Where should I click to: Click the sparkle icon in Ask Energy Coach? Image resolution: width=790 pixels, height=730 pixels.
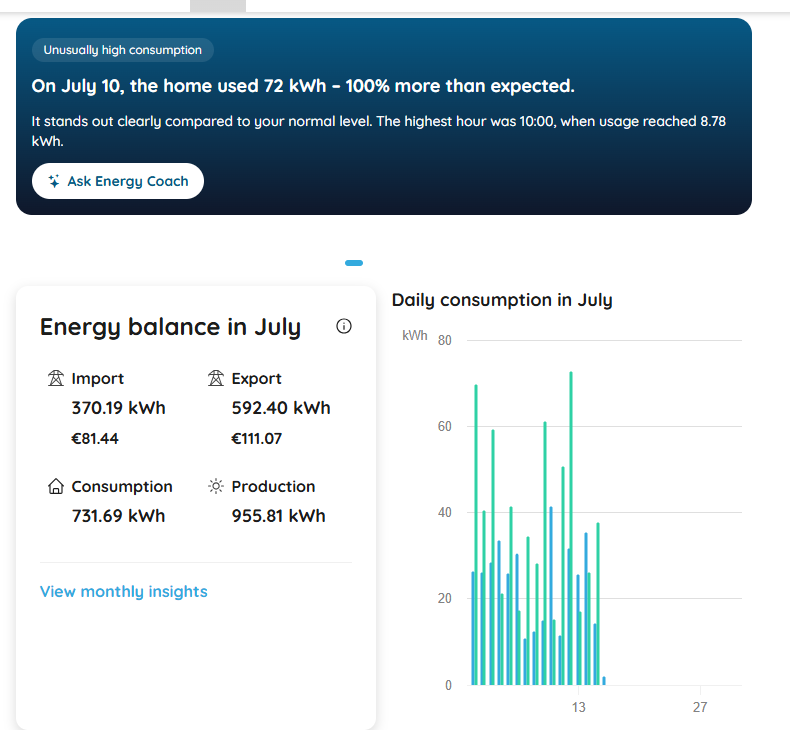(54, 181)
